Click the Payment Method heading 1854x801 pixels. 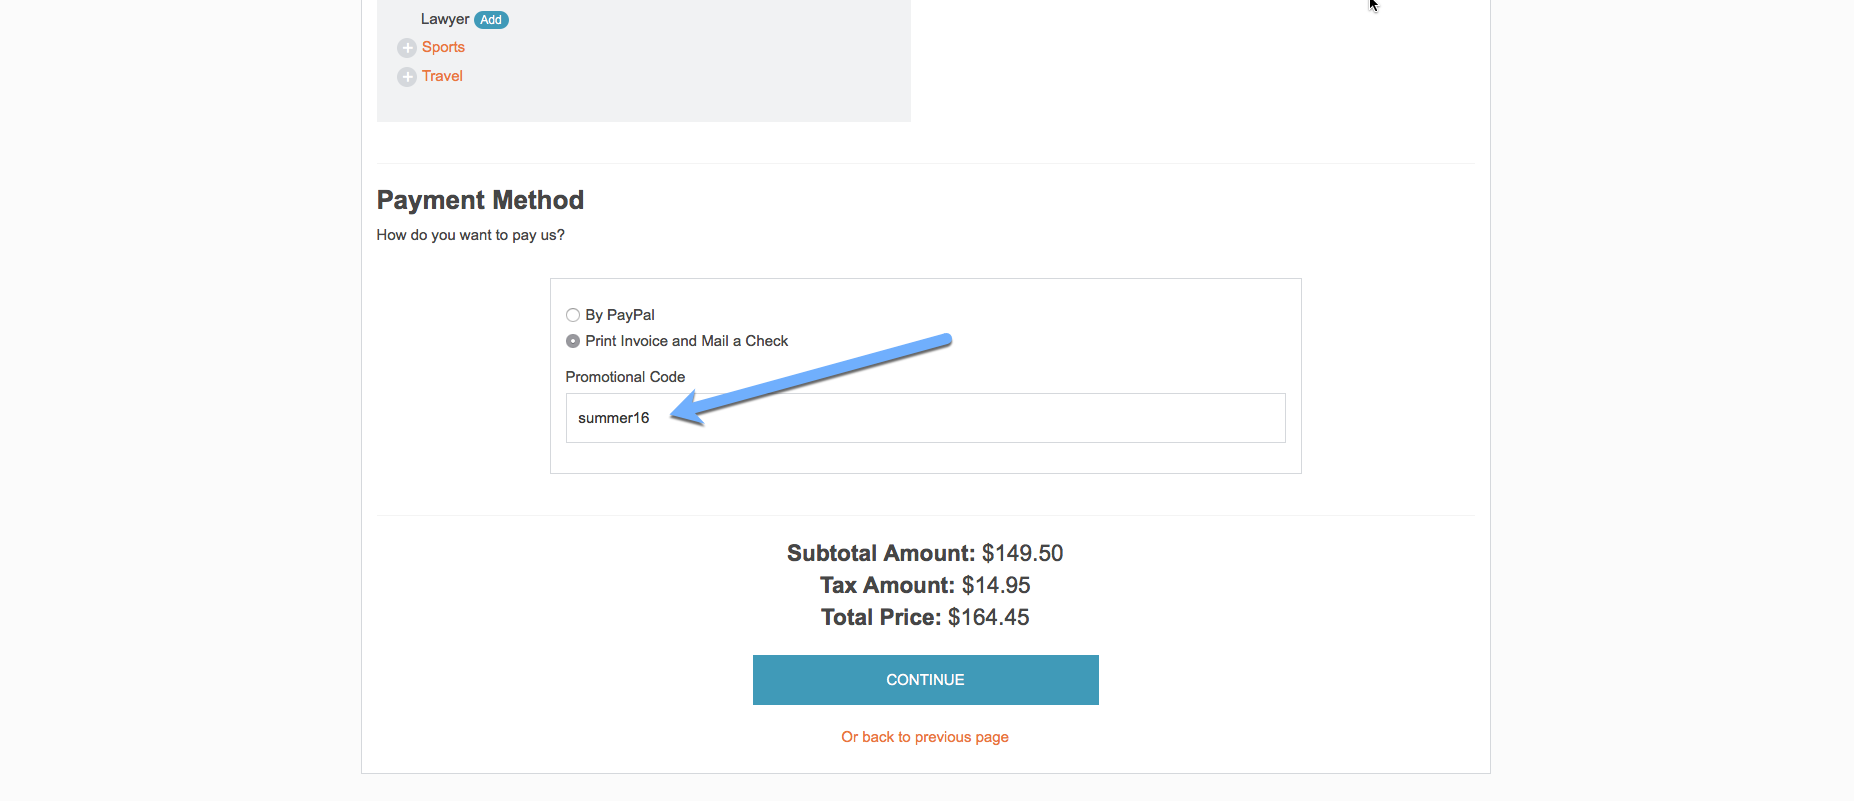(x=480, y=200)
